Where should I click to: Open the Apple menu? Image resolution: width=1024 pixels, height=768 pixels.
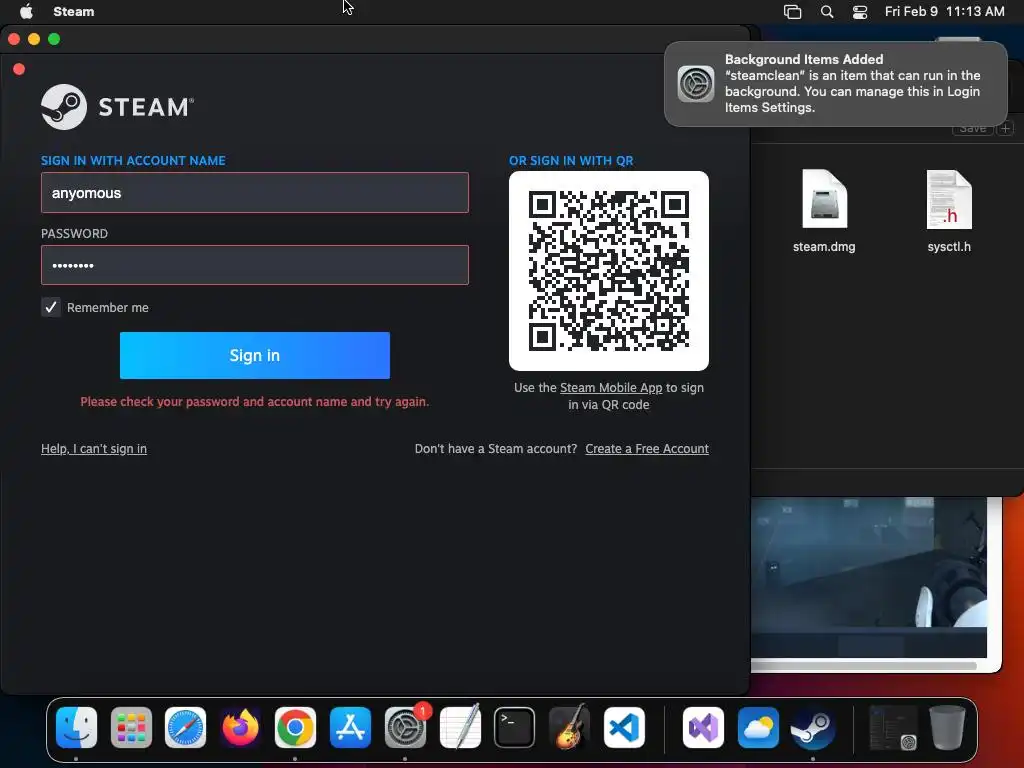coord(26,12)
